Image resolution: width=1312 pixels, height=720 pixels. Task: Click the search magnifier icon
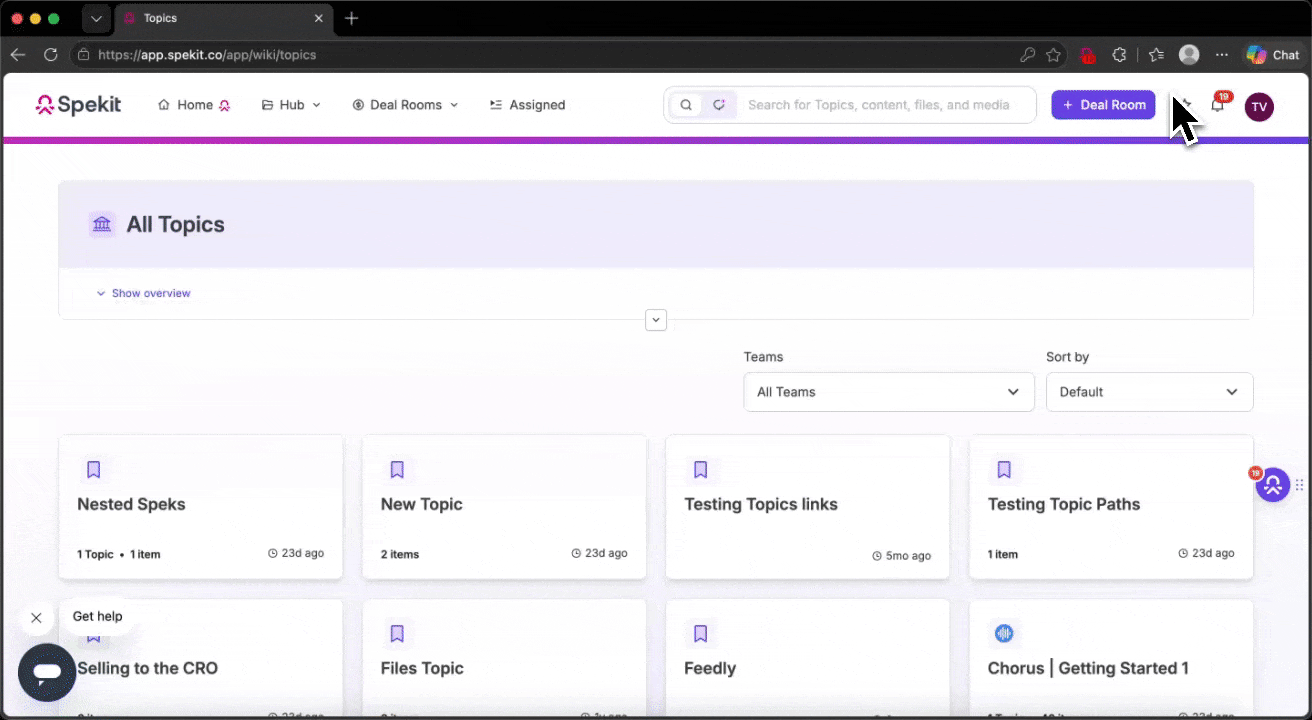686,105
